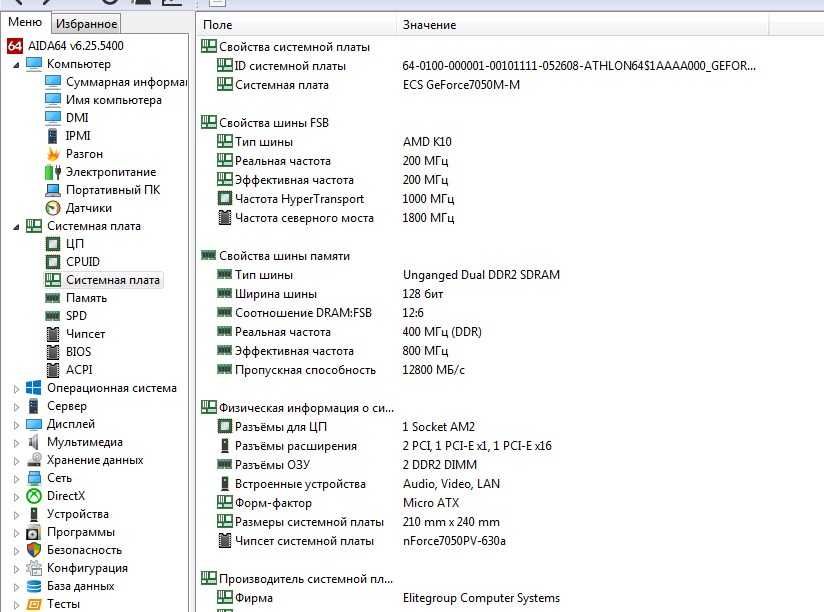This screenshot has height=612, width=824.
Task: Select the Соотношение DRAM:FSB row
Action: coord(321,313)
